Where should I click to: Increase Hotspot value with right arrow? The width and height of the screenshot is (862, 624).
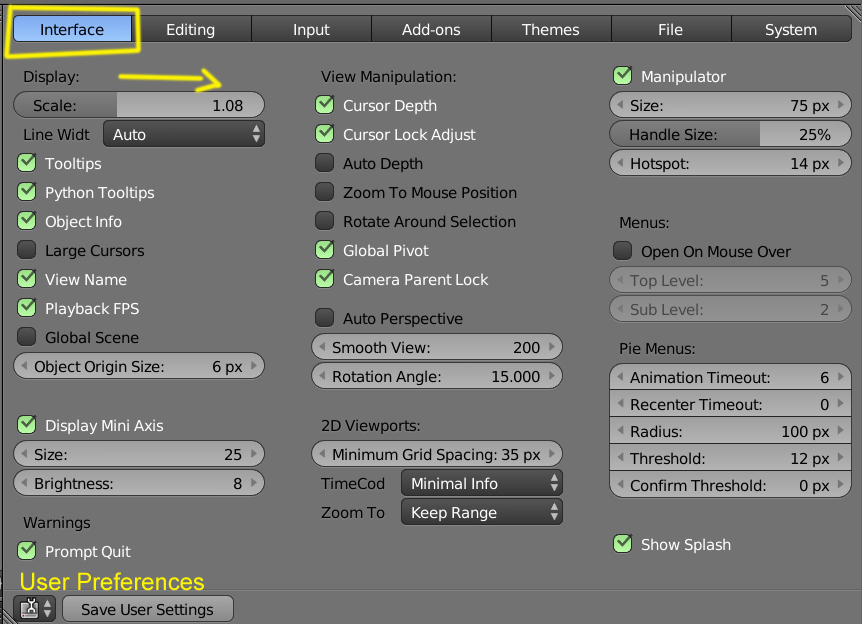click(x=843, y=163)
